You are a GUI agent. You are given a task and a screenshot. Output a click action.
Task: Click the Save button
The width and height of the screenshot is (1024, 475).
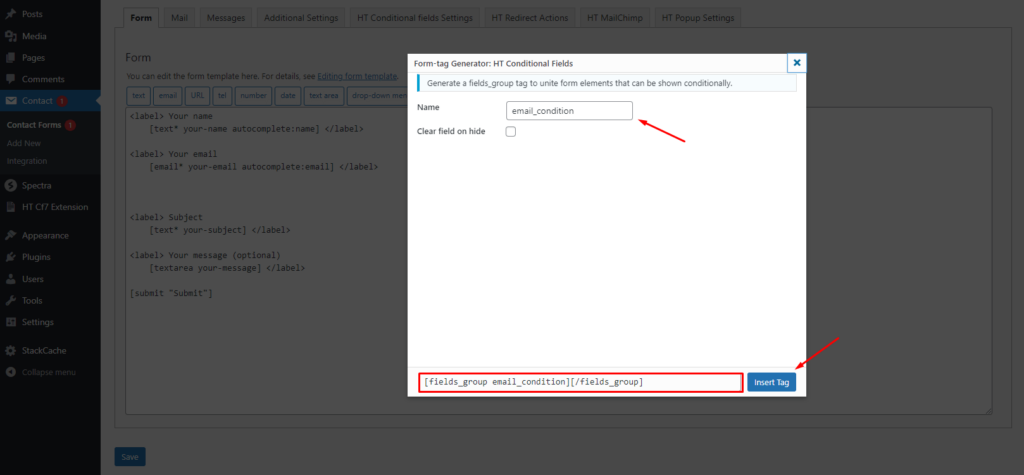coord(130,457)
